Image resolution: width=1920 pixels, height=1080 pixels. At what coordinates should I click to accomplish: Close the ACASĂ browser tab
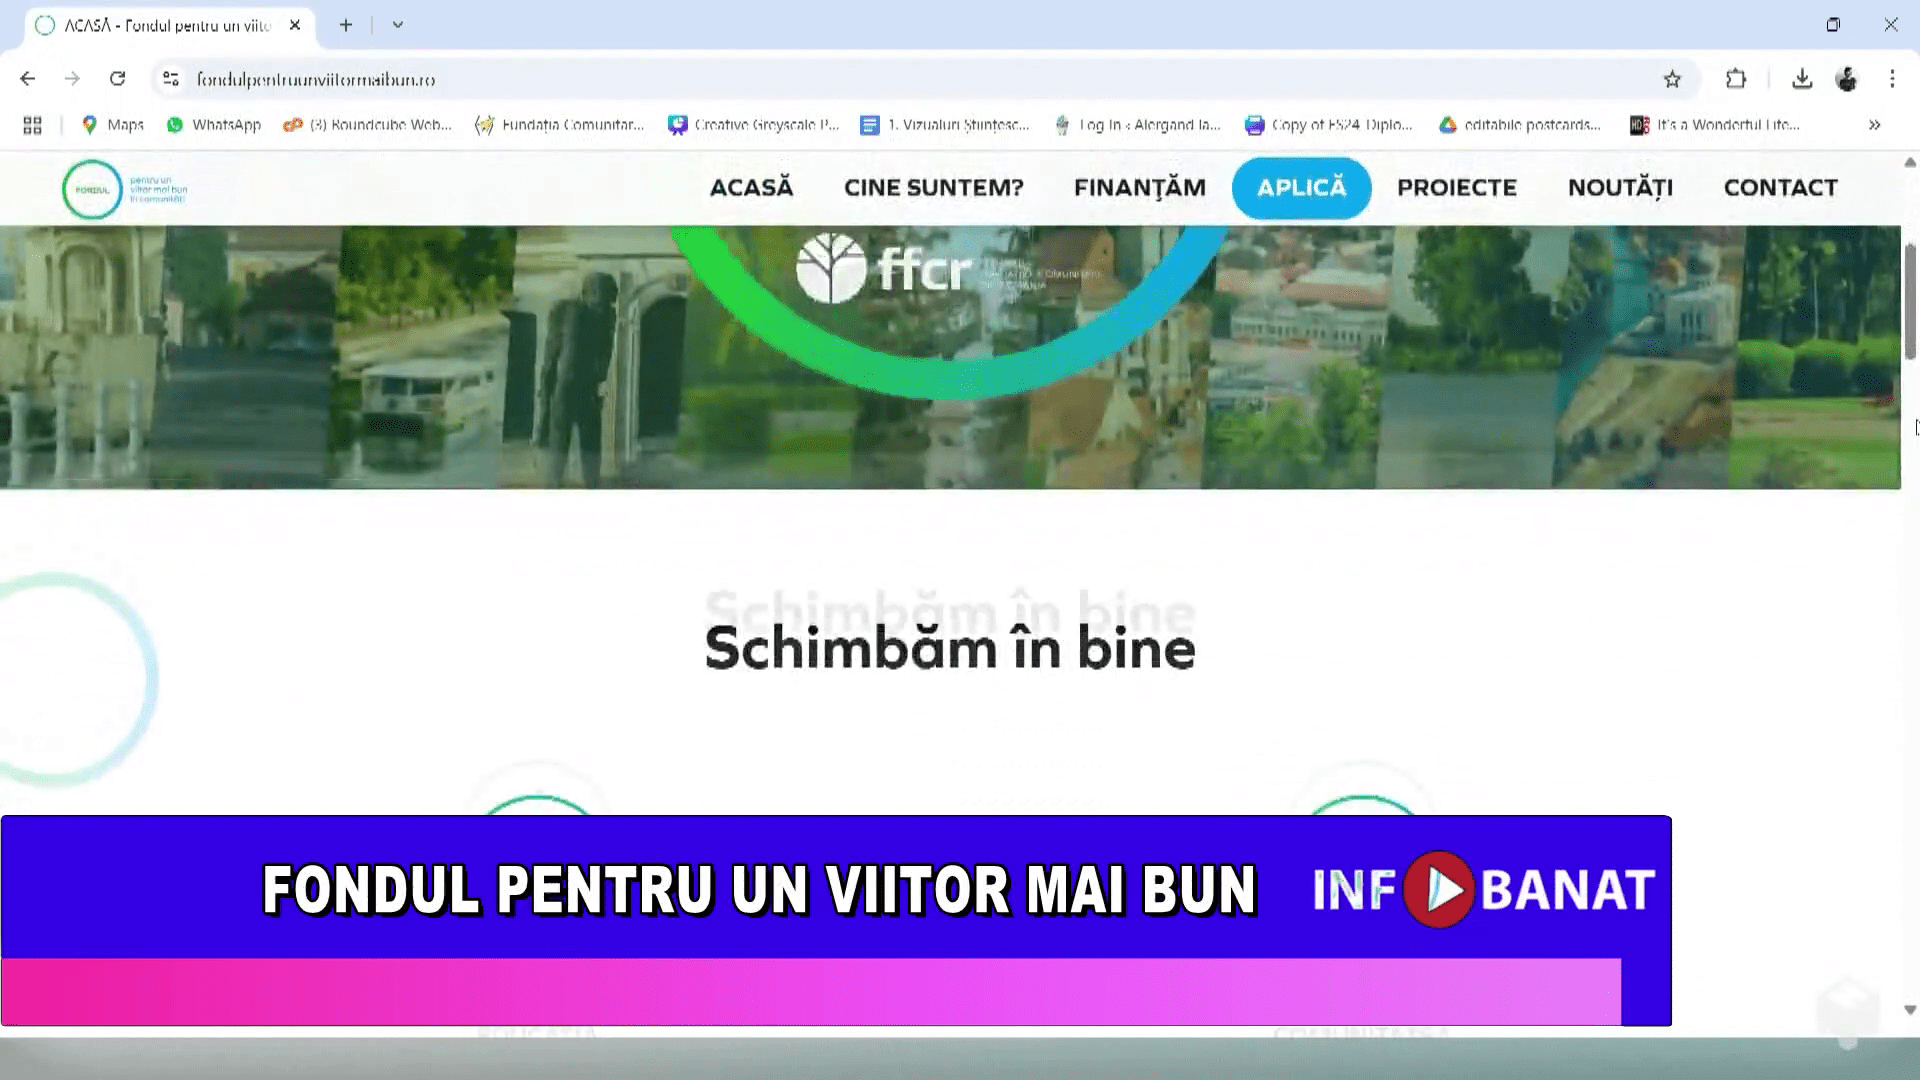295,25
